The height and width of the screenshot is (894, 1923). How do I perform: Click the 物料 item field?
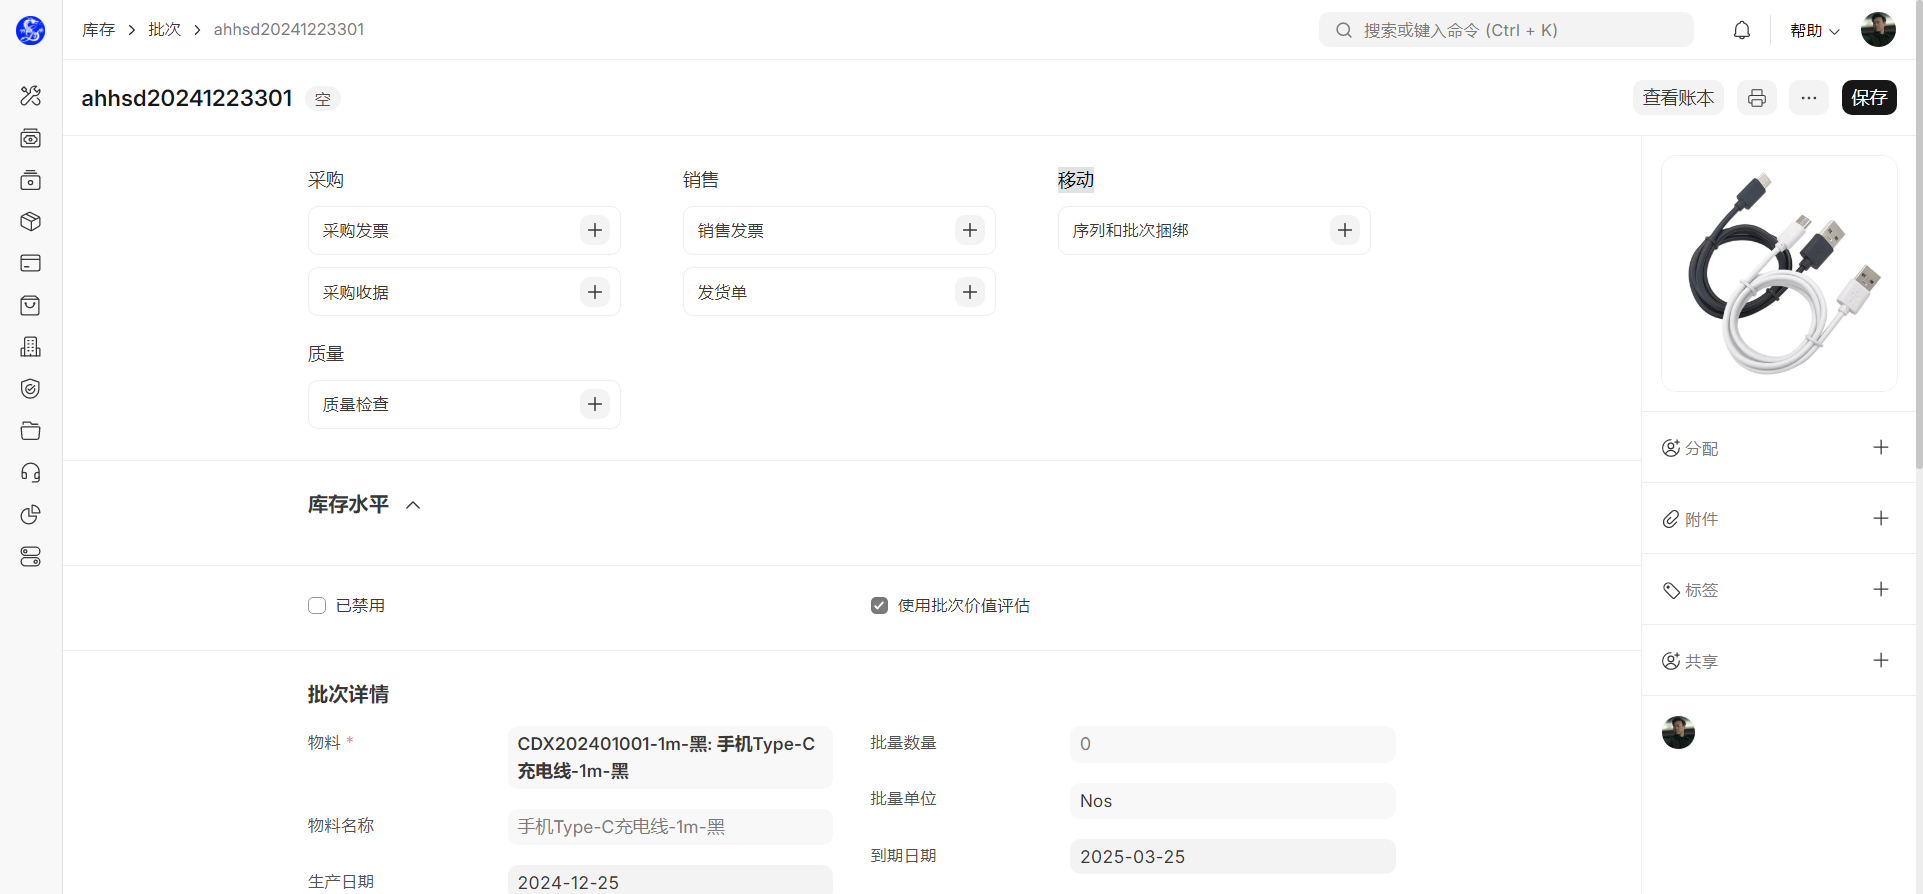tap(670, 757)
